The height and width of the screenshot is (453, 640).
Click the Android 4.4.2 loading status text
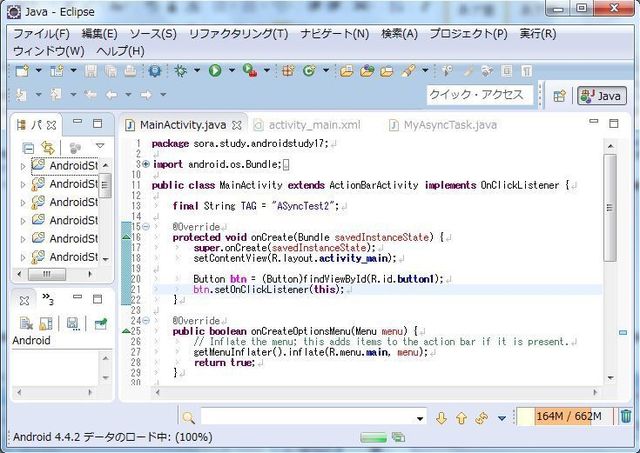[113, 437]
